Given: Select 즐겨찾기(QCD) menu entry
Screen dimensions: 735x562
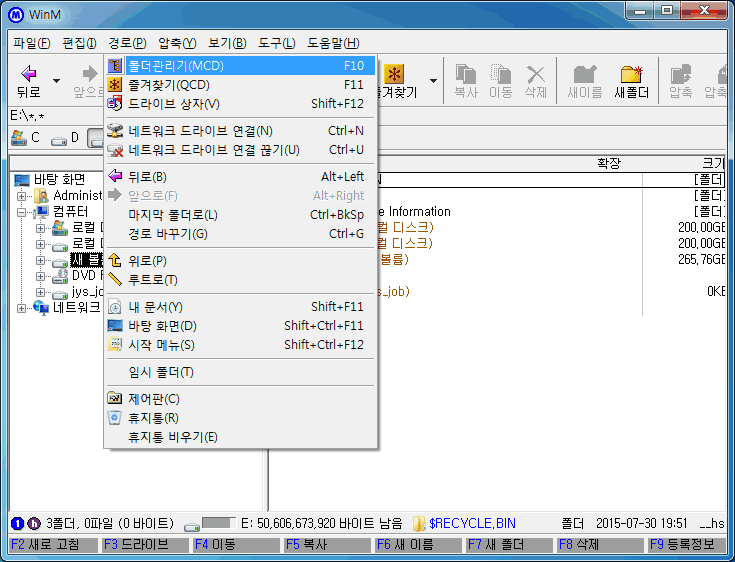Looking at the screenshot, I should coord(240,85).
